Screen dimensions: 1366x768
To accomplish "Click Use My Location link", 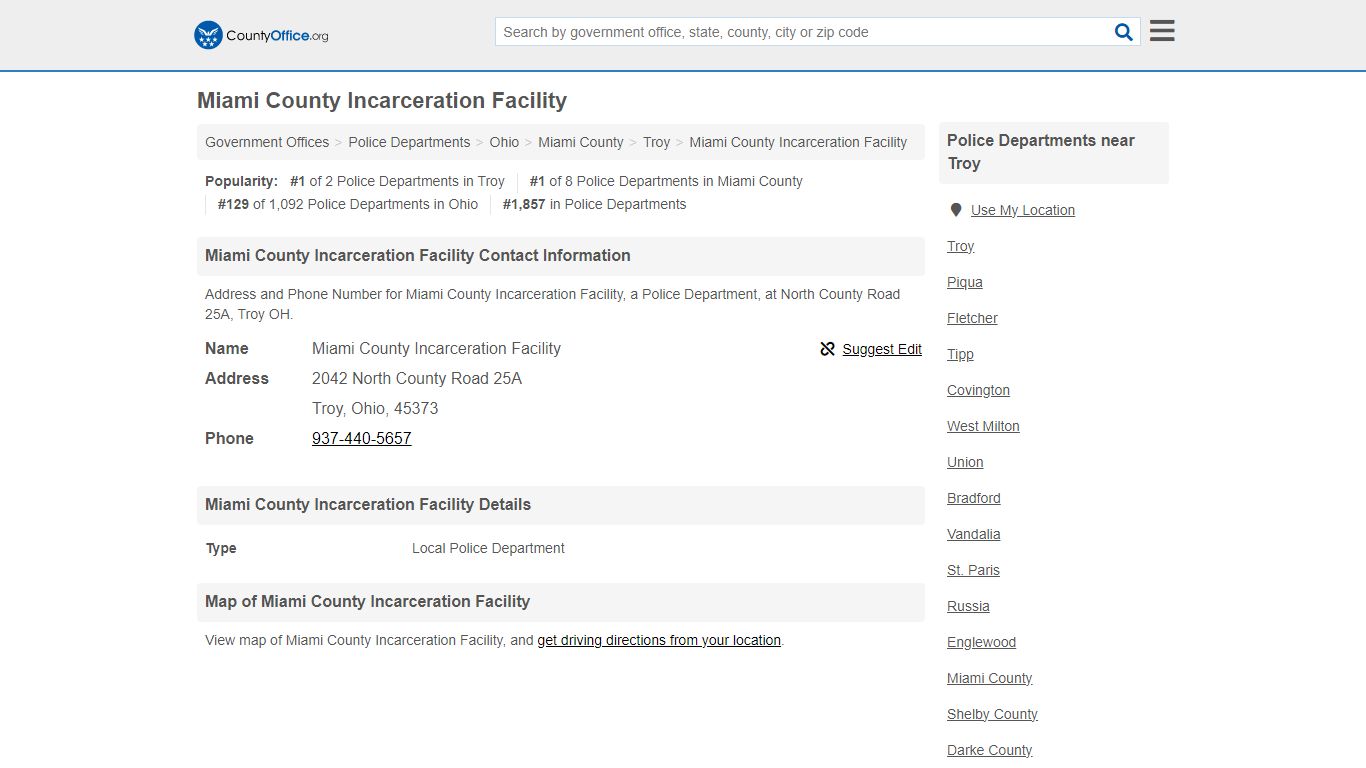I will click(x=1023, y=210).
